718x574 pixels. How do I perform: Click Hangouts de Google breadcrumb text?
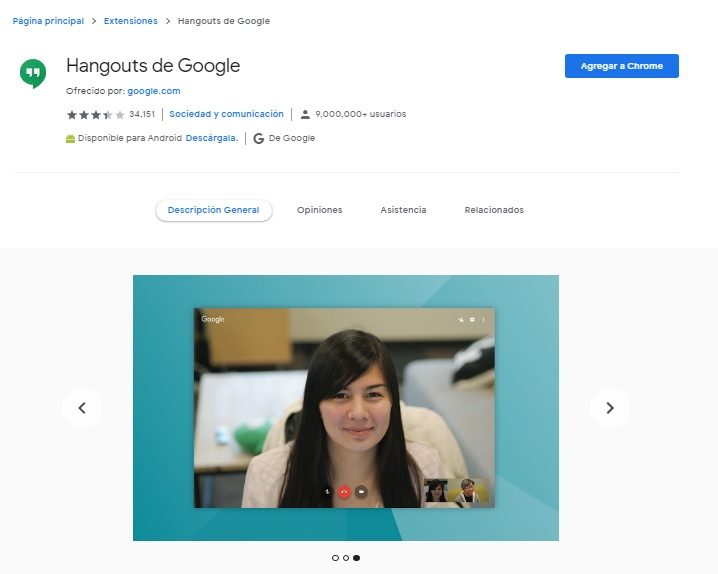(x=223, y=21)
